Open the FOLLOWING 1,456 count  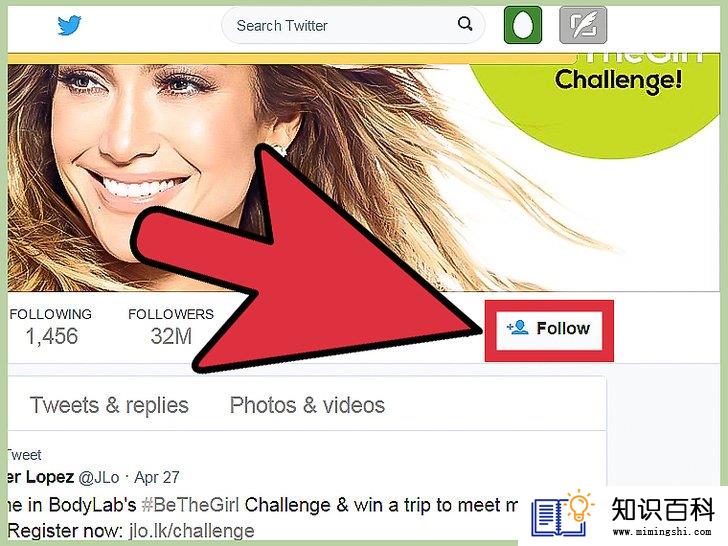point(51,327)
